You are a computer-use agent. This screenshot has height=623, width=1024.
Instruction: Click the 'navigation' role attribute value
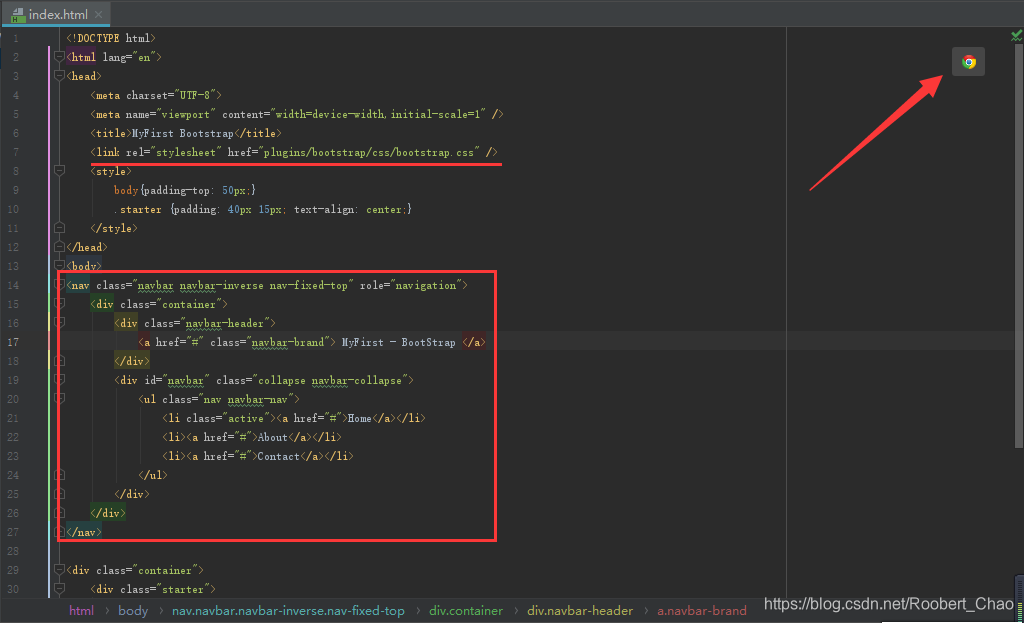coord(426,285)
